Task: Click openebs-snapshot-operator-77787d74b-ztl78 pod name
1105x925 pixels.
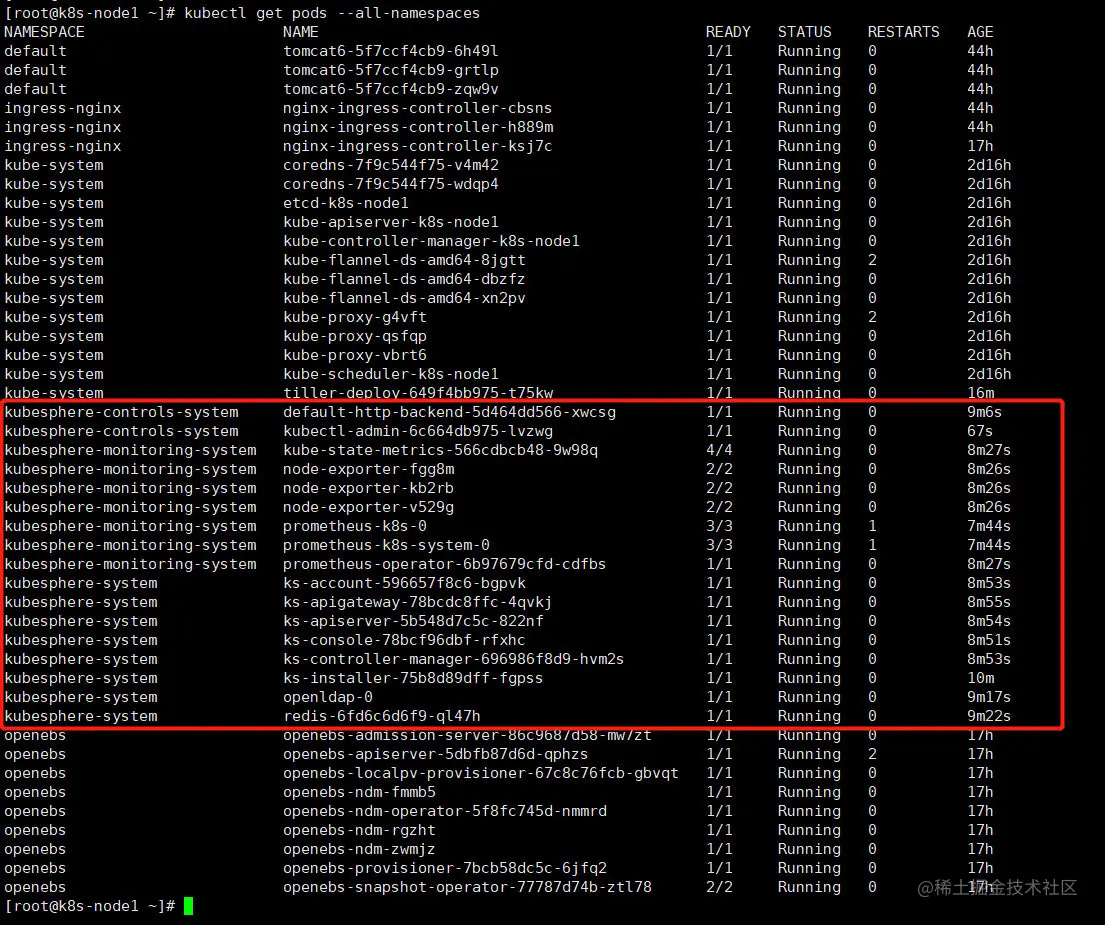Action: point(467,888)
